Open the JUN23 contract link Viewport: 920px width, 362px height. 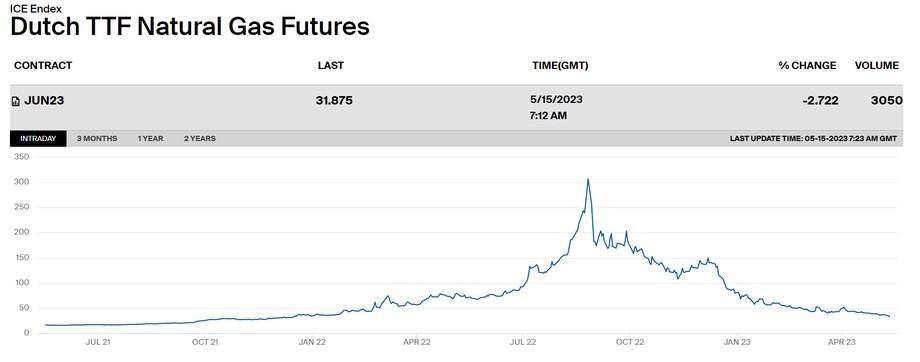[x=44, y=101]
